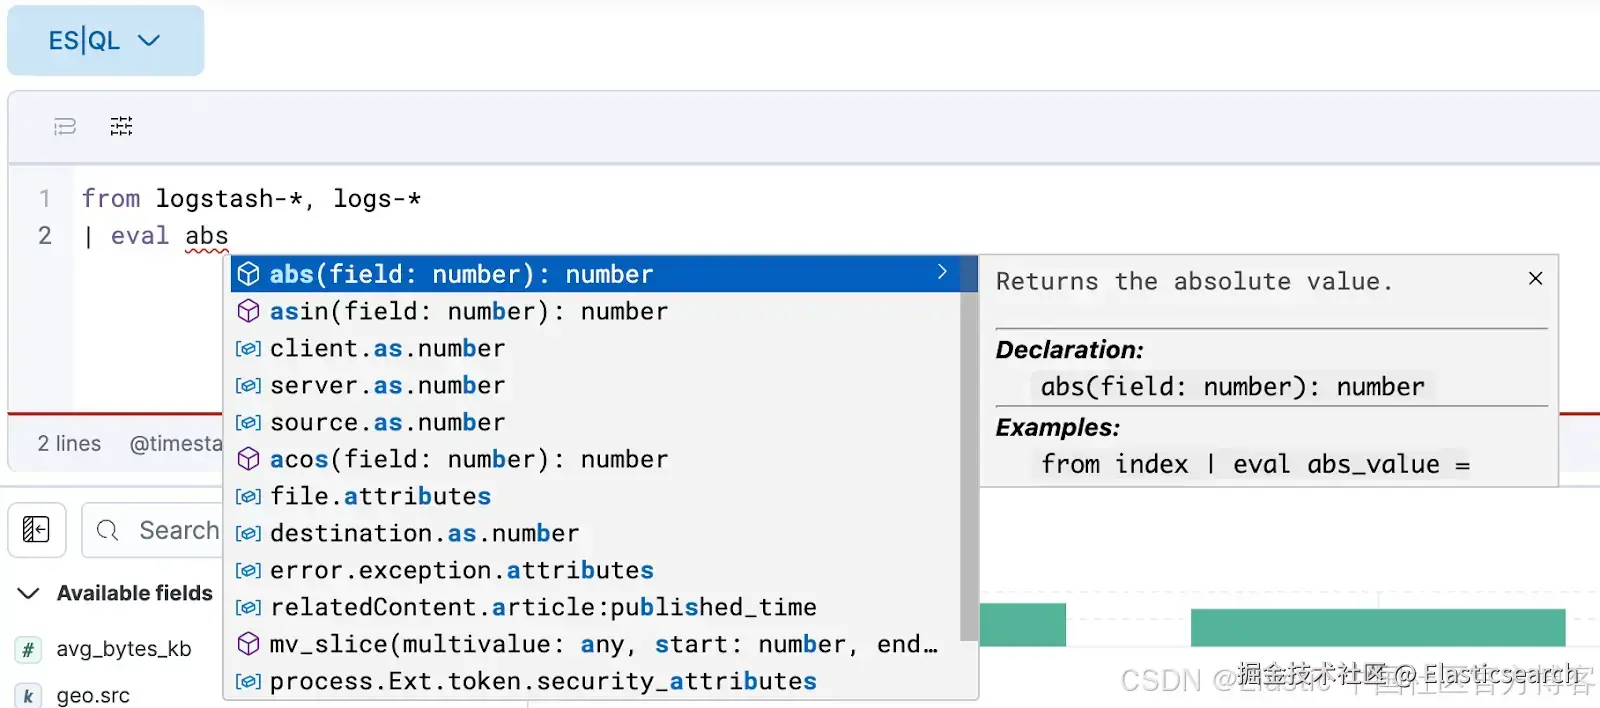
Task: Click the geo.src keyword type icon
Action: (28, 696)
